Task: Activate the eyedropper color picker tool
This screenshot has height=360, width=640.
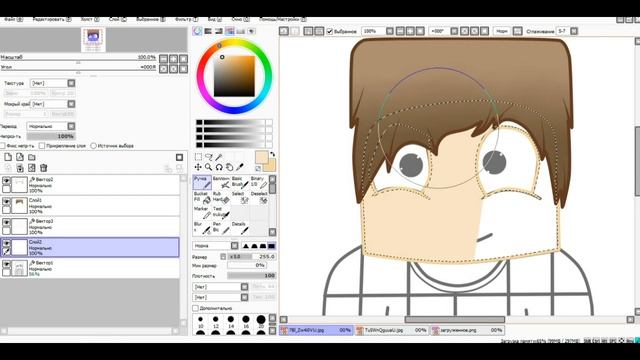Action: click(240, 167)
